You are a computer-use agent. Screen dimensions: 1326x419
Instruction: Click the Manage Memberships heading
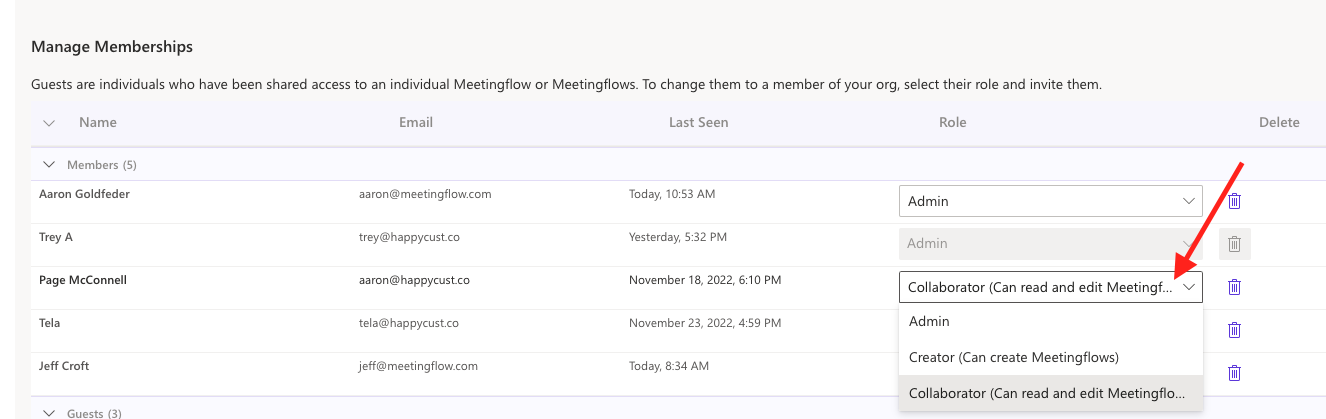112,47
